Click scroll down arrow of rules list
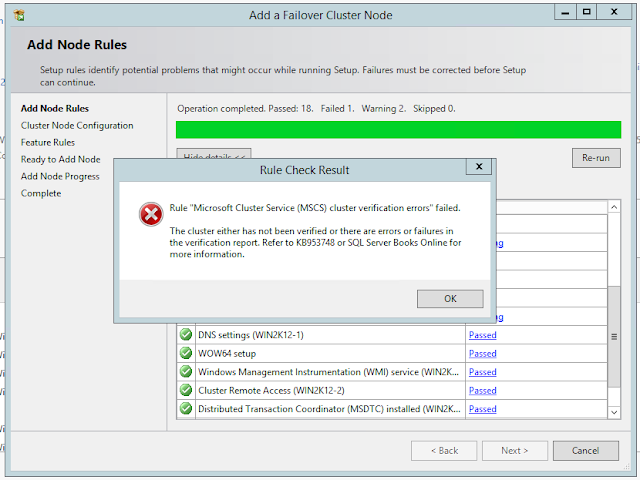 tap(614, 412)
